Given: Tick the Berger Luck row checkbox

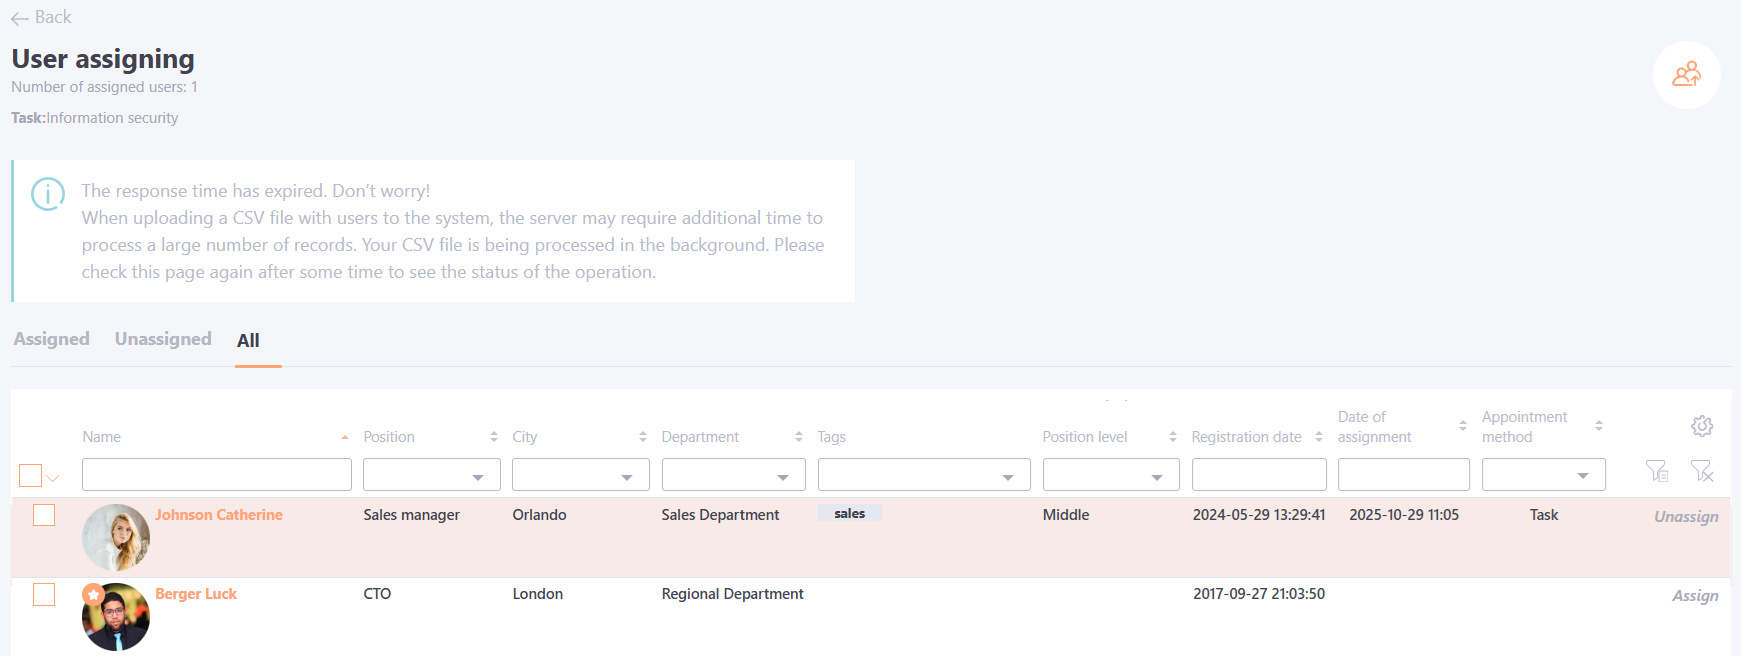Looking at the screenshot, I should tap(44, 594).
